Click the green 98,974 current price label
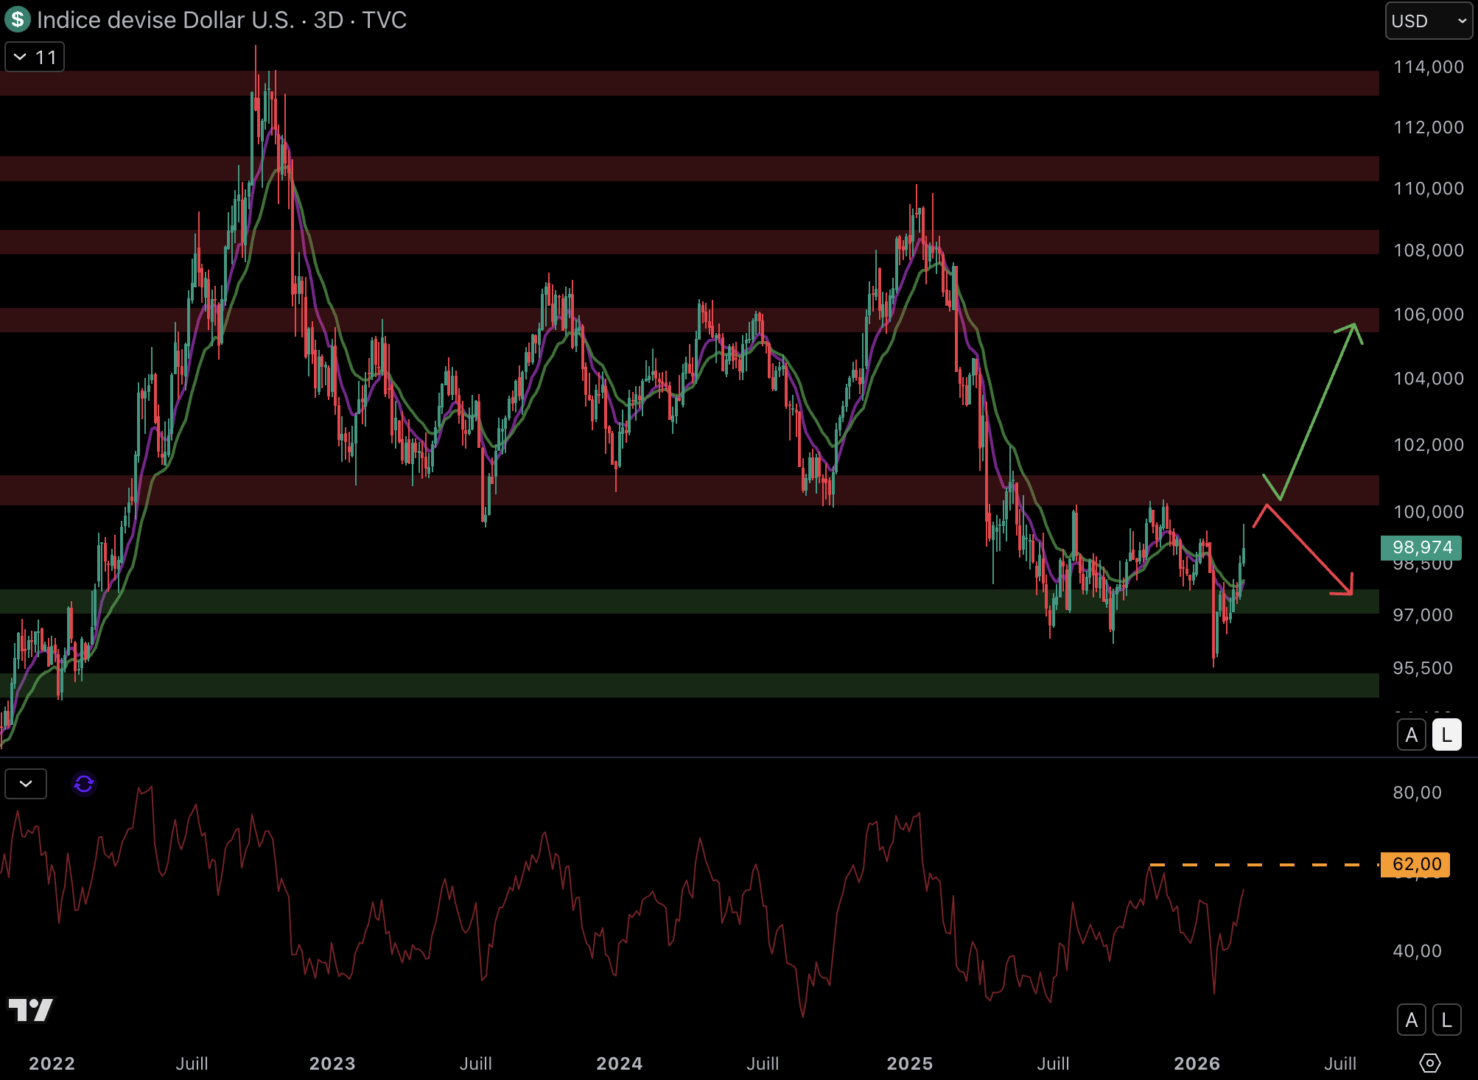The width and height of the screenshot is (1478, 1080). 1421,547
